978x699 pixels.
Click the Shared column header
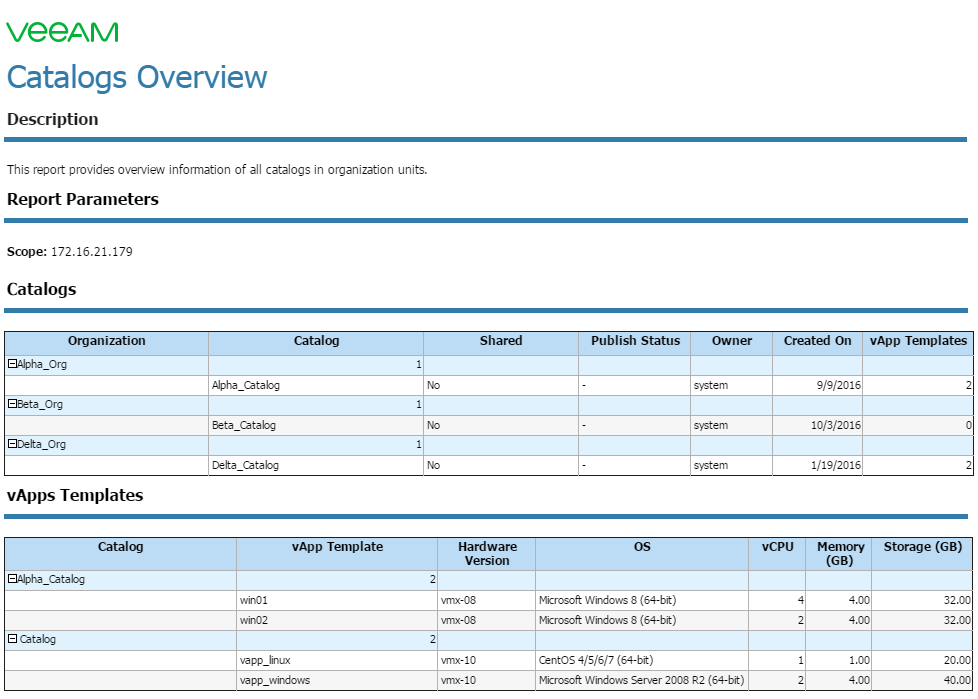501,341
